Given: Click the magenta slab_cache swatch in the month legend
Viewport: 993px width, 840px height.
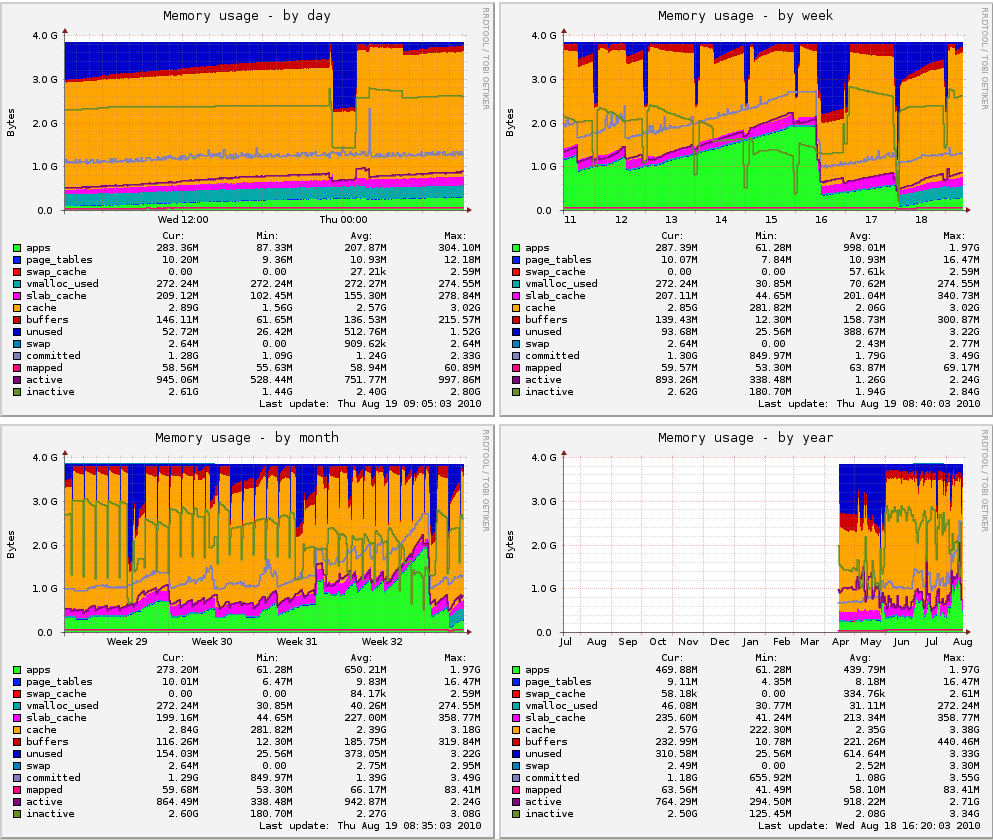Looking at the screenshot, I should tap(17, 718).
